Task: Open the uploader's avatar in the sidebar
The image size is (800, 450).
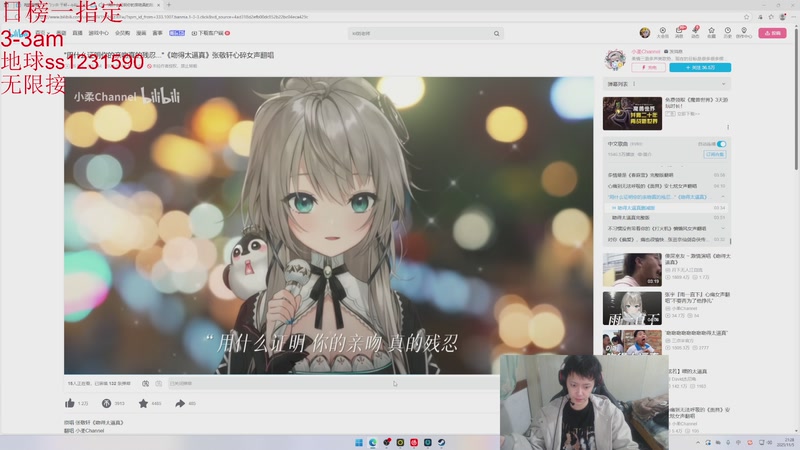Action: [x=615, y=60]
